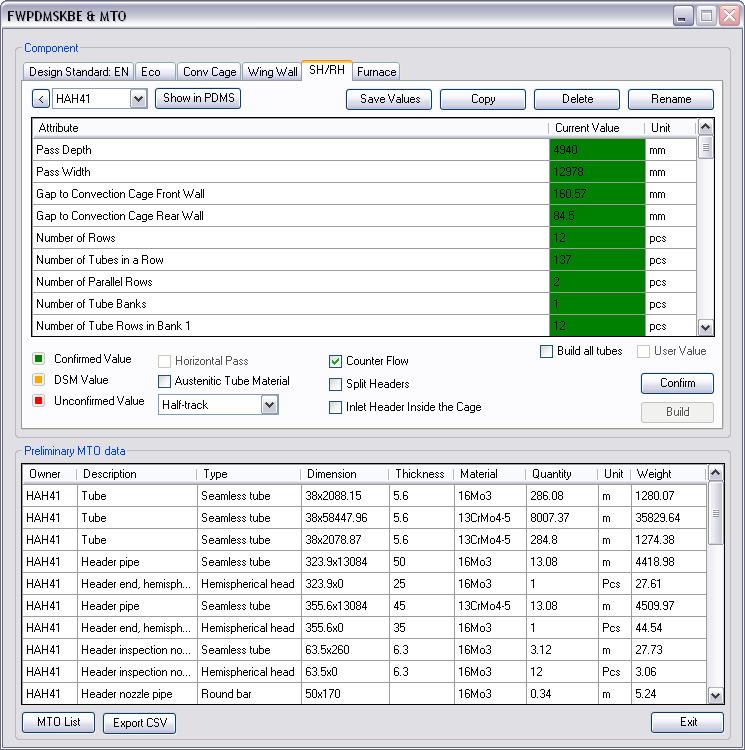Viewport: 745px width, 750px height.
Task: Open the Furnace tab
Action: (x=376, y=72)
